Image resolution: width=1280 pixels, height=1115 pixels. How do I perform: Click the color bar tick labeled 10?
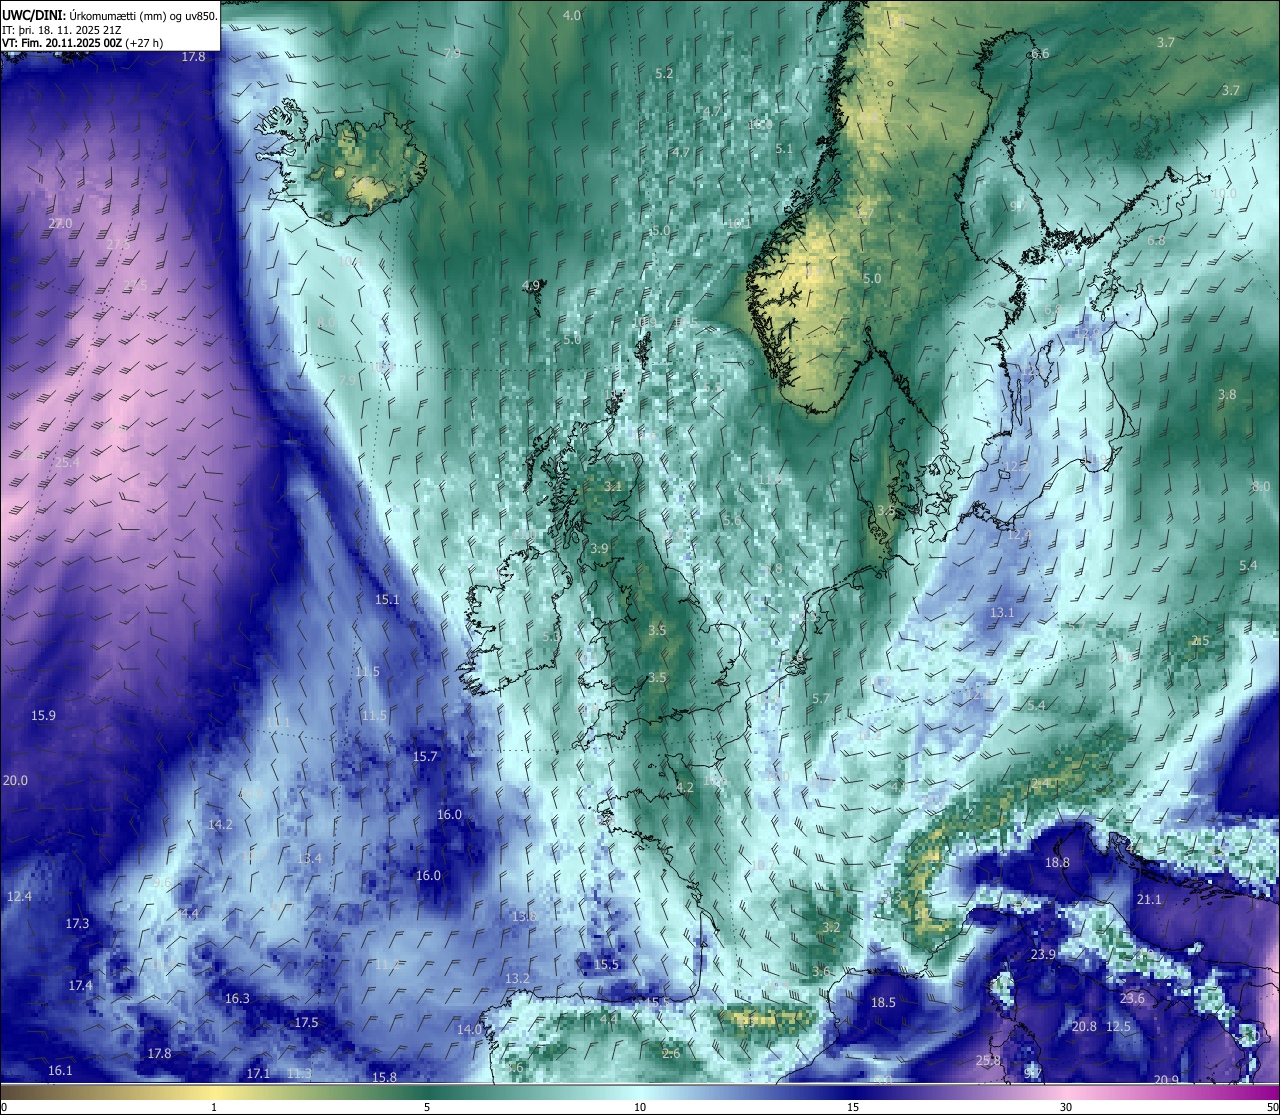click(x=640, y=1107)
